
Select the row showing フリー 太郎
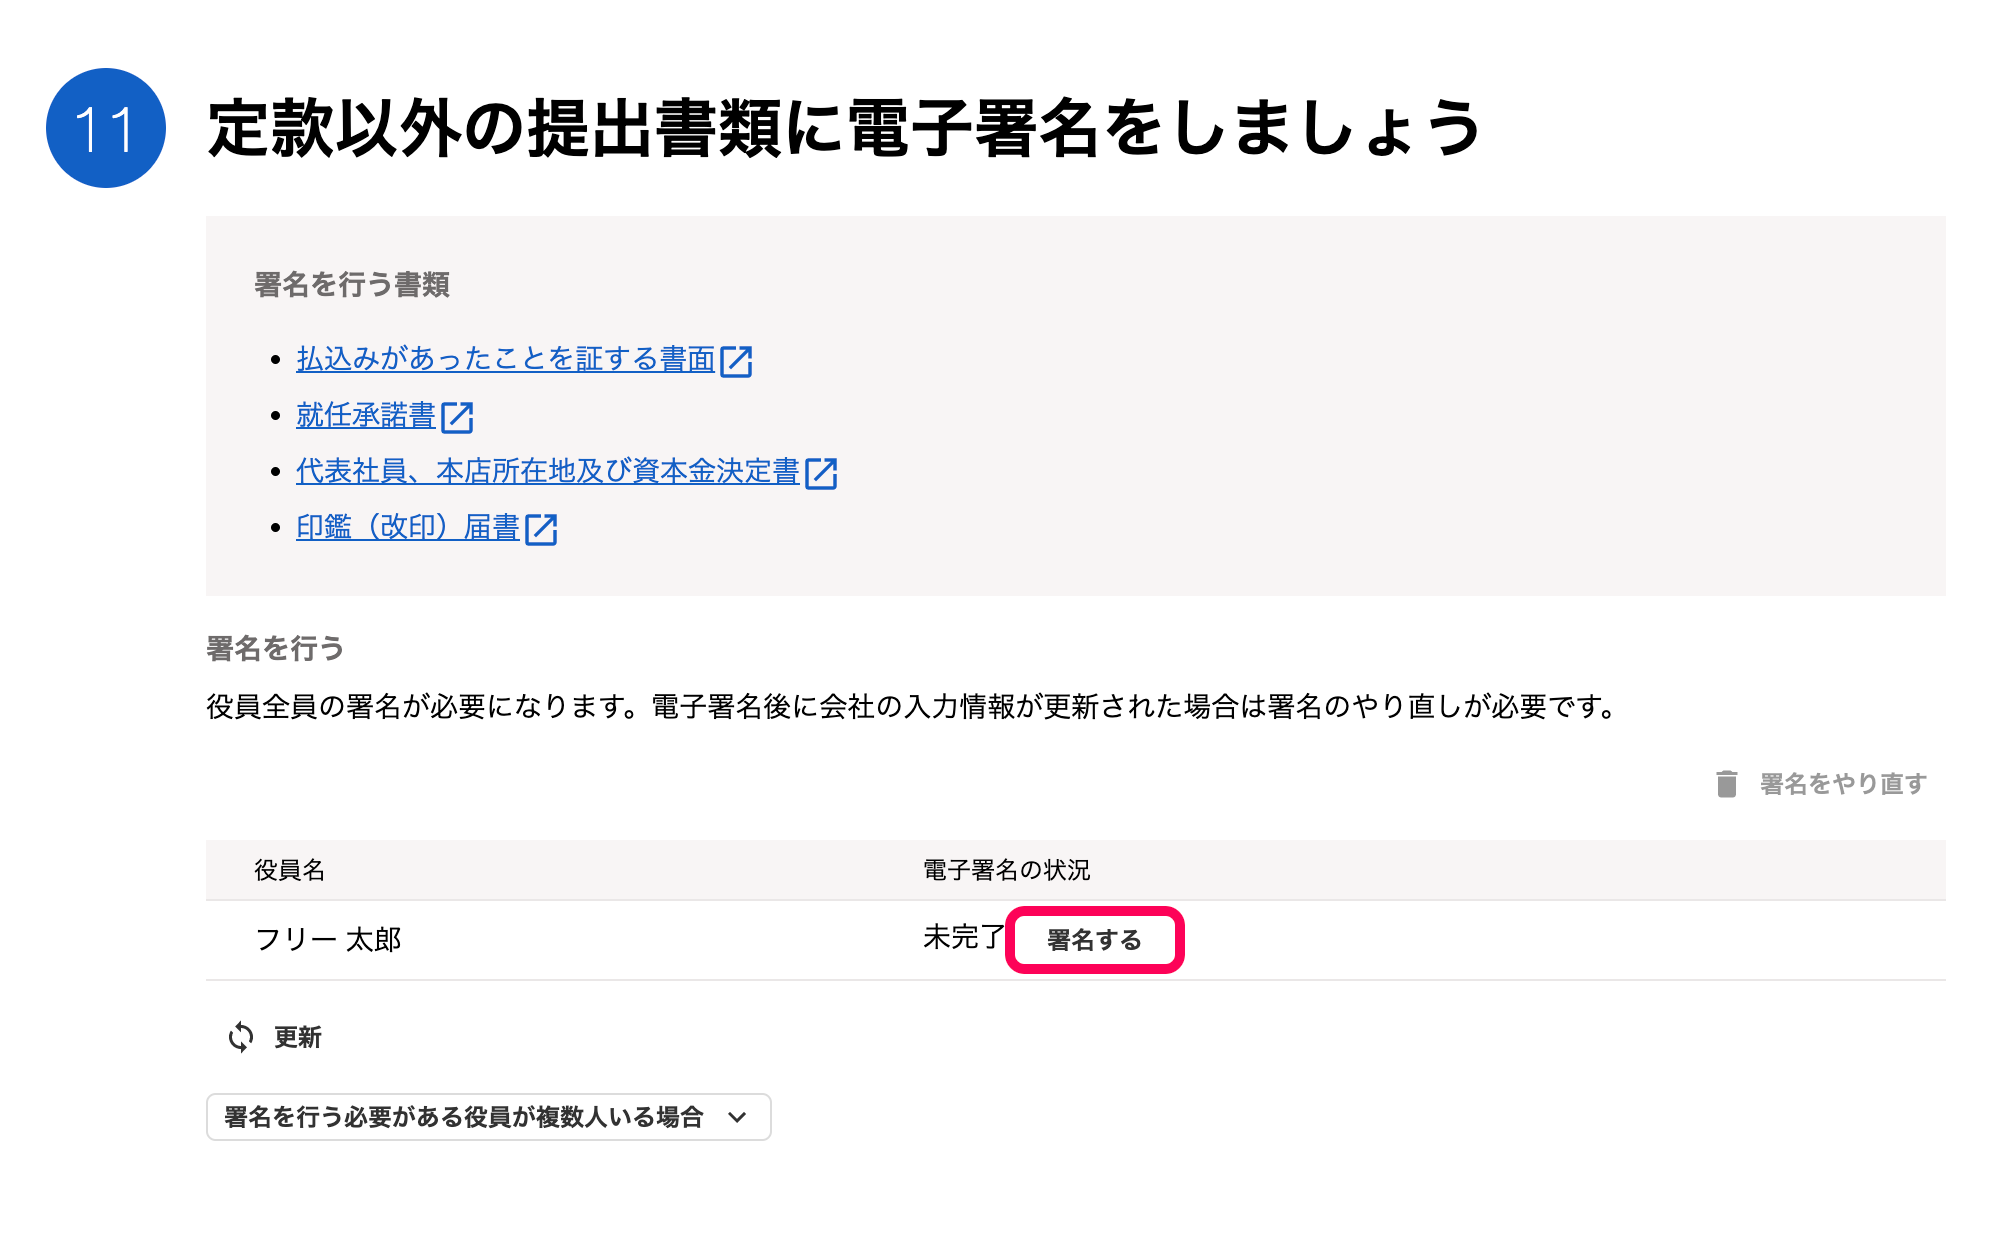(x=330, y=939)
